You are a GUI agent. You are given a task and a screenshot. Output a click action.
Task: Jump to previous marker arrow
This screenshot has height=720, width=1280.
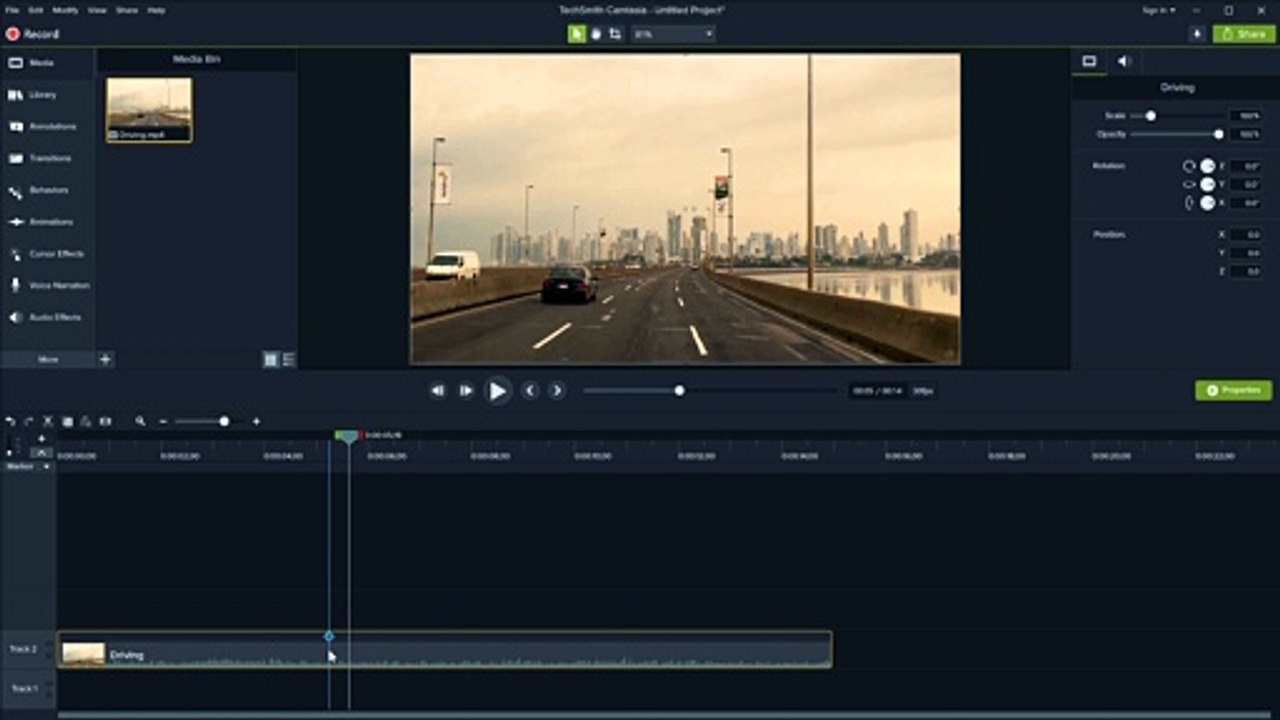point(530,391)
